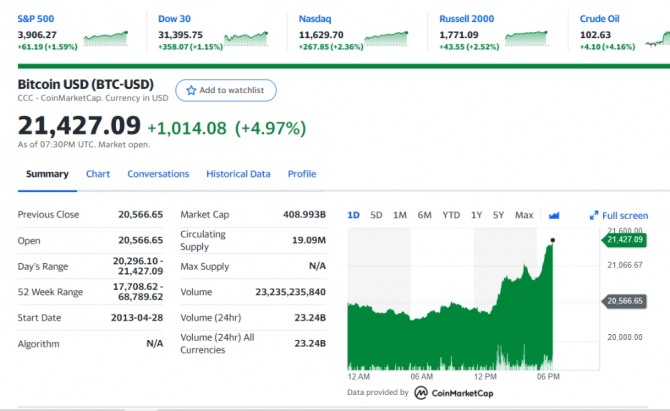Select the YTD chart range
Viewport: 670px width, 411px height.
(x=451, y=215)
